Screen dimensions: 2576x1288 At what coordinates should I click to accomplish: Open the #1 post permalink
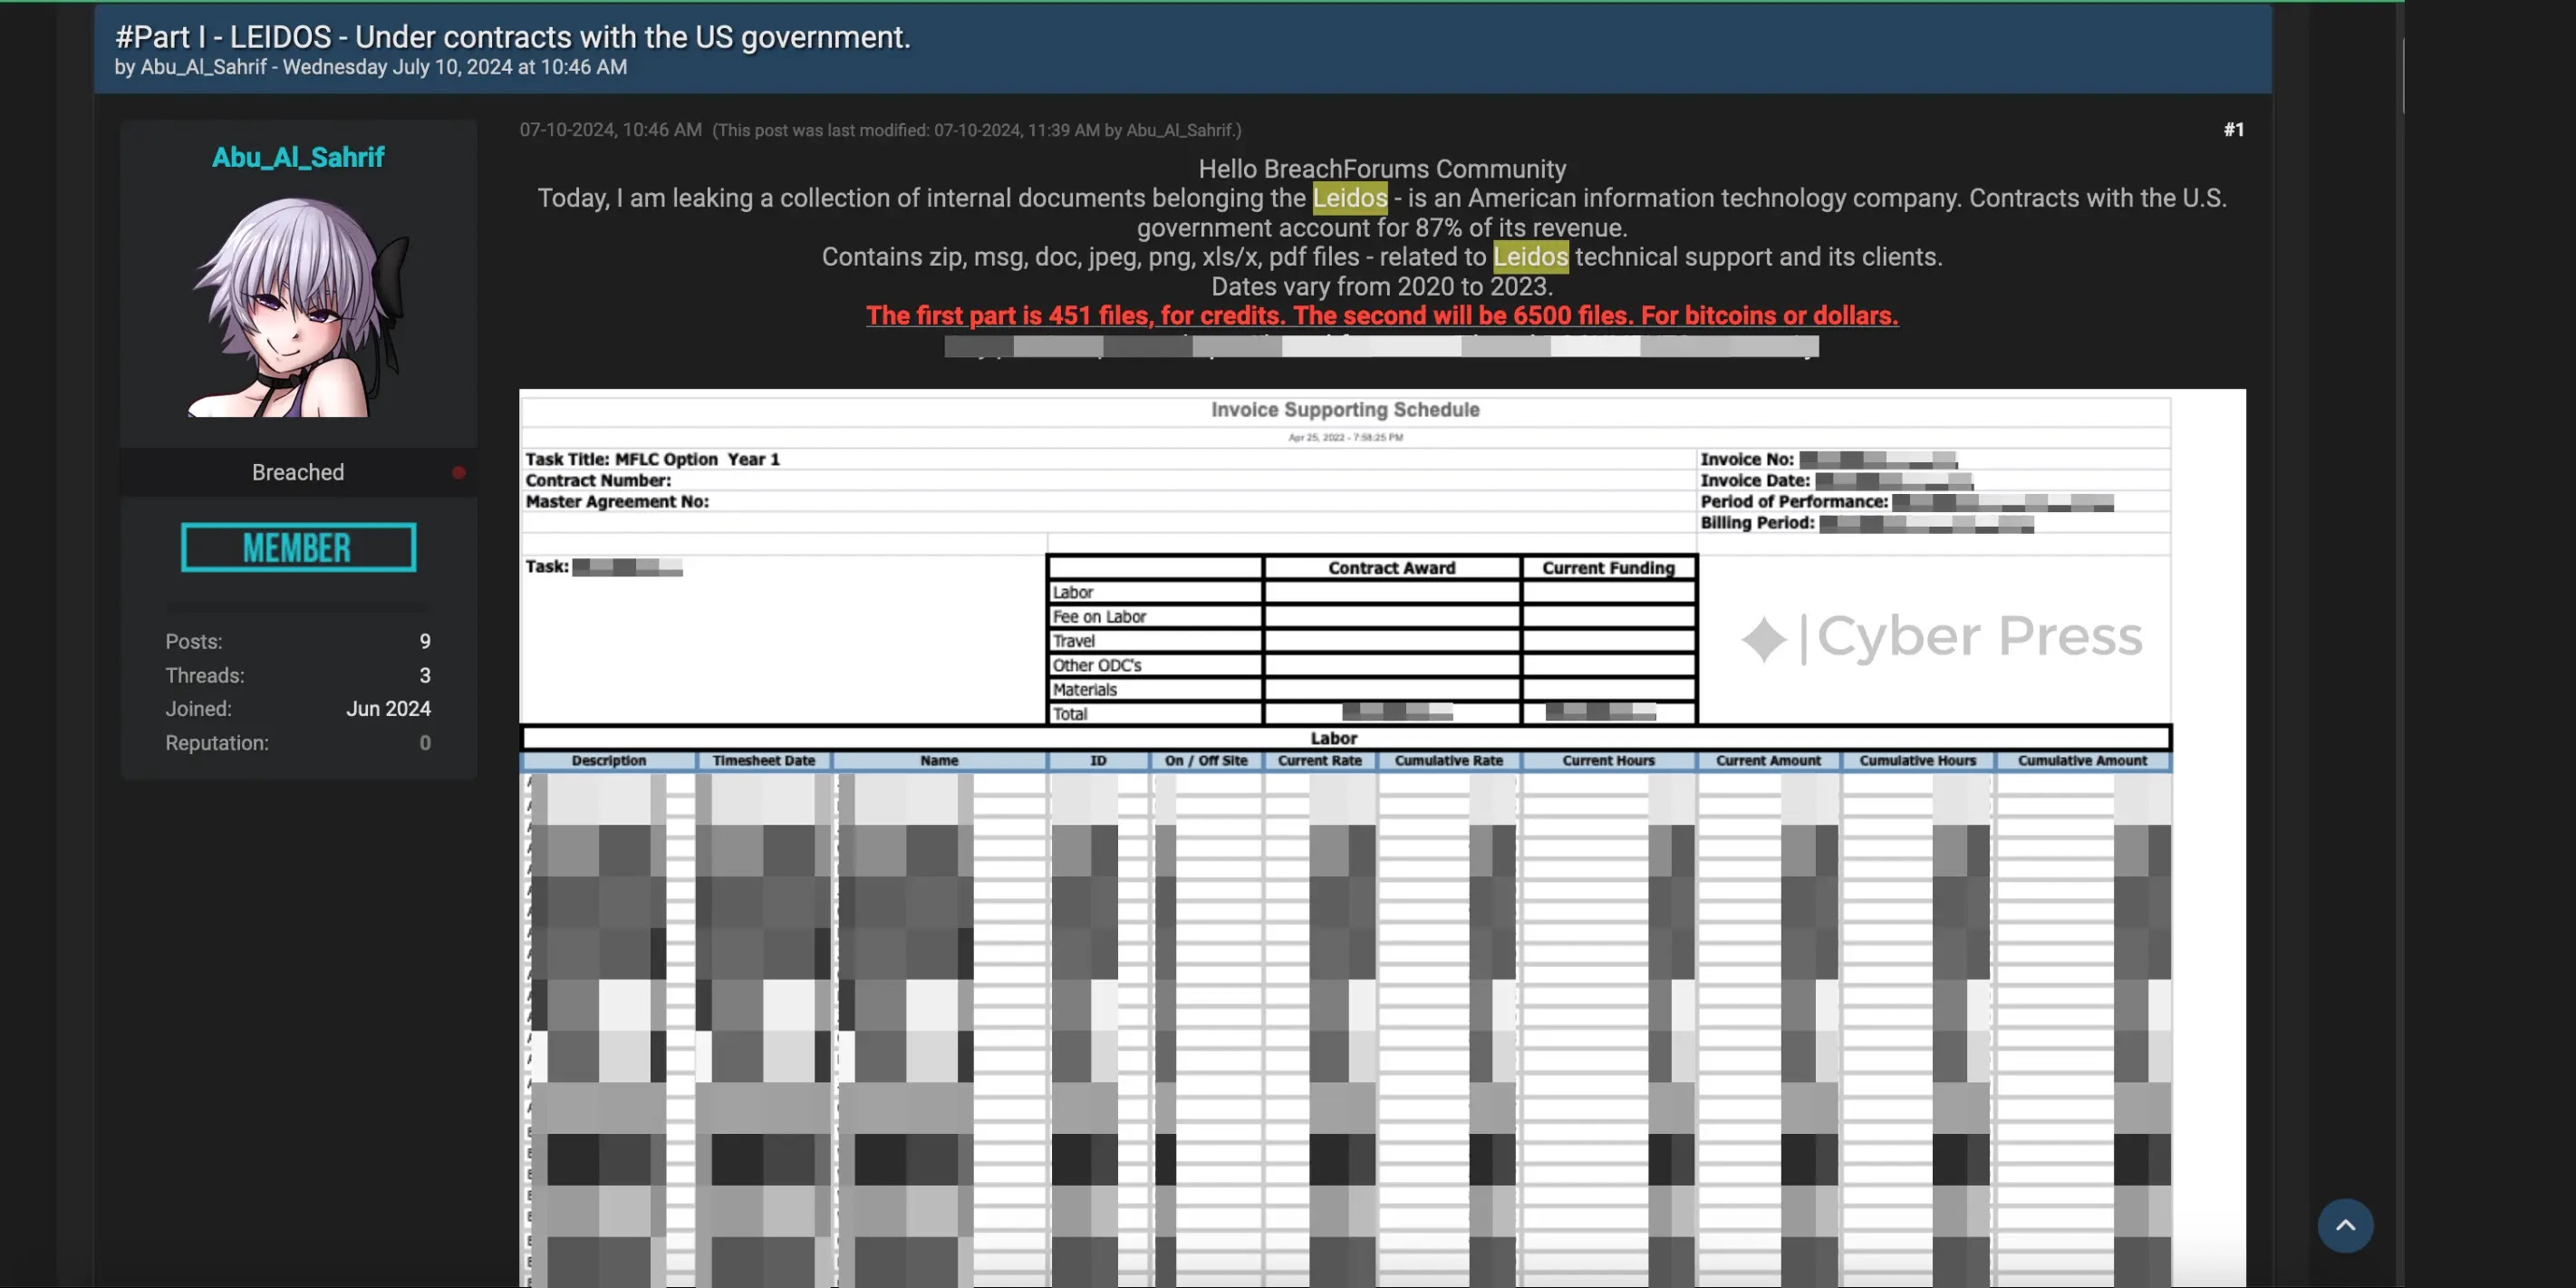click(x=2233, y=130)
